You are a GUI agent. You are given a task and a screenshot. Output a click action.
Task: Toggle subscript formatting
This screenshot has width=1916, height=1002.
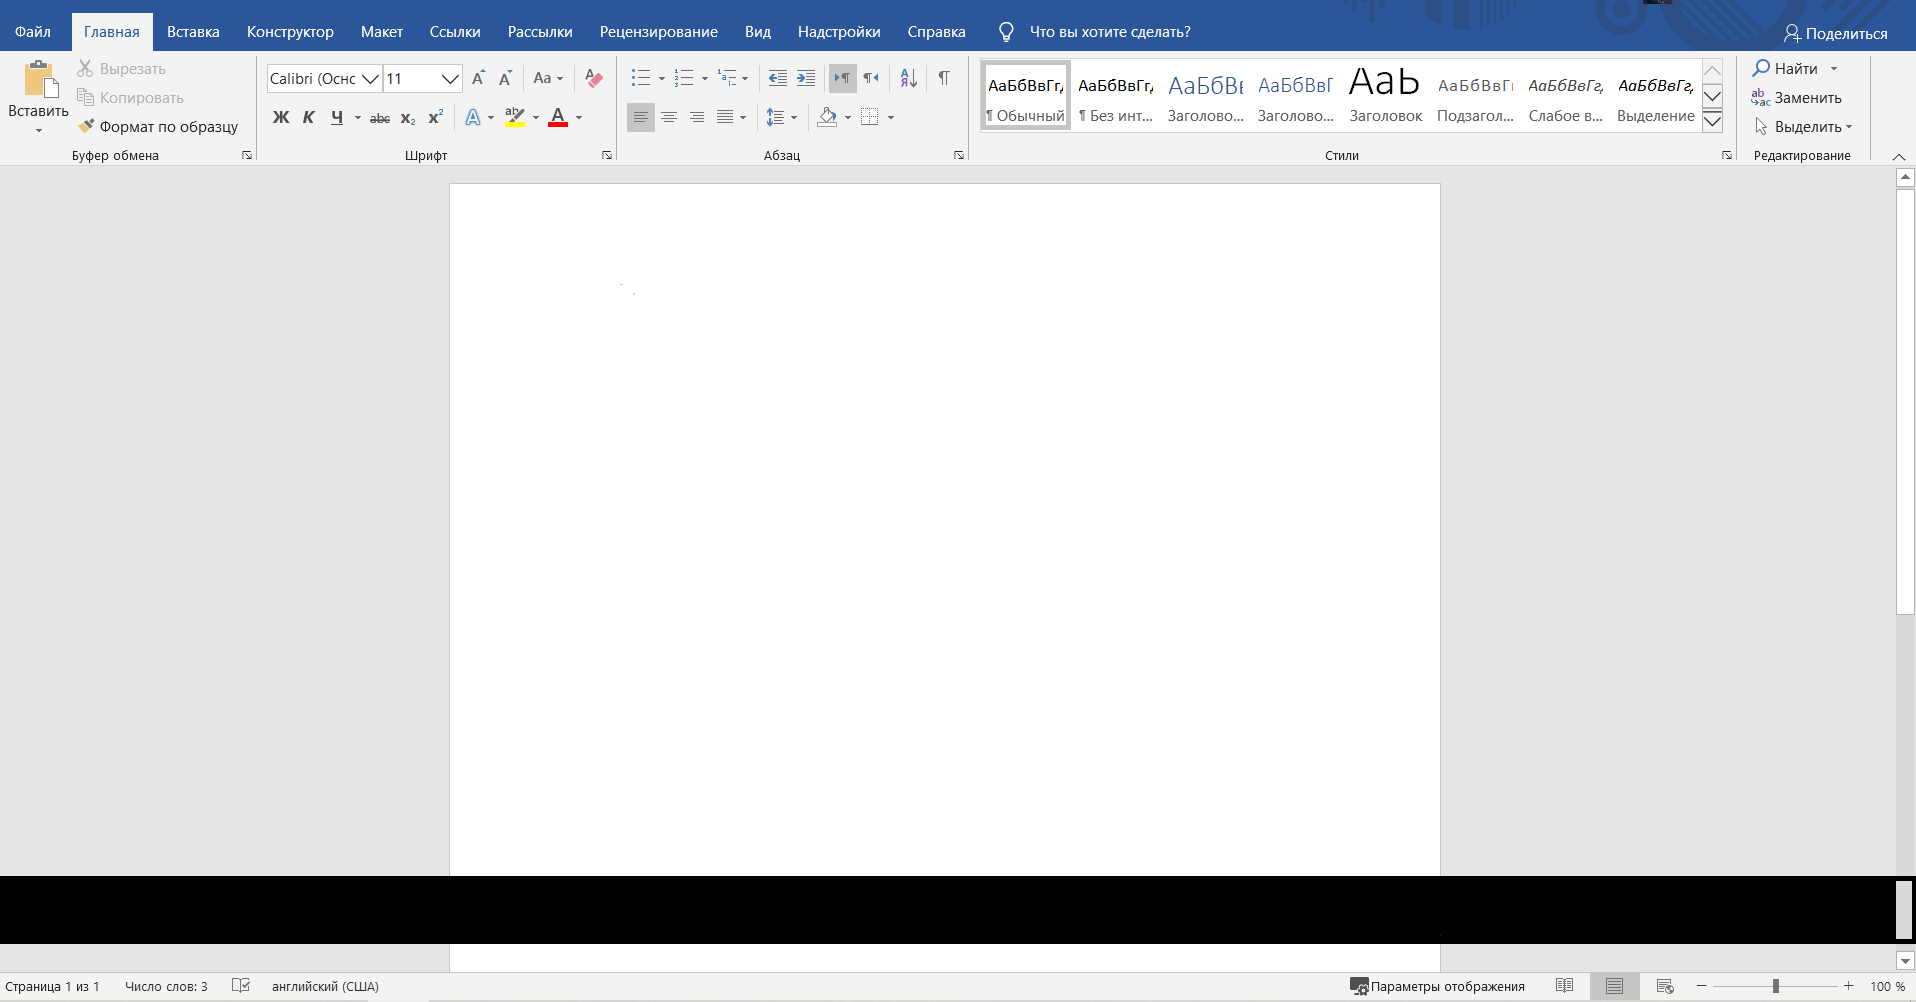[408, 118]
